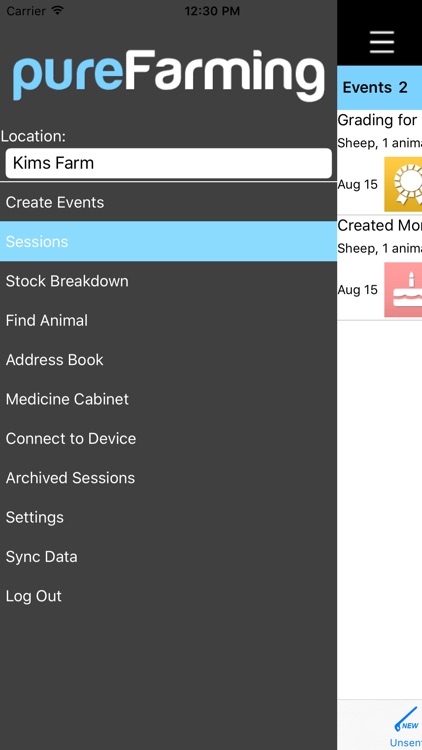Tap the Carrier status label

(x=26, y=11)
